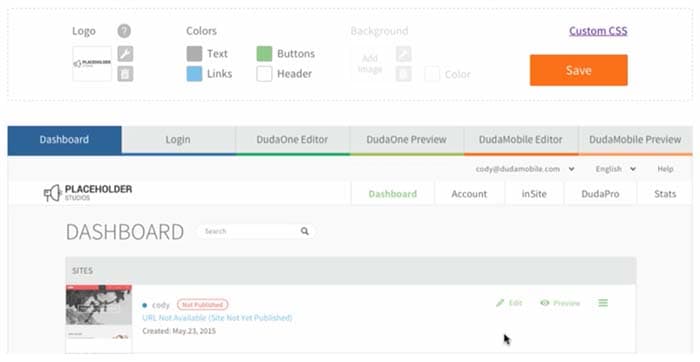Screen dimensions: 700x362
Task: Switch to the DudaOne Editor tab
Action: coord(292,140)
